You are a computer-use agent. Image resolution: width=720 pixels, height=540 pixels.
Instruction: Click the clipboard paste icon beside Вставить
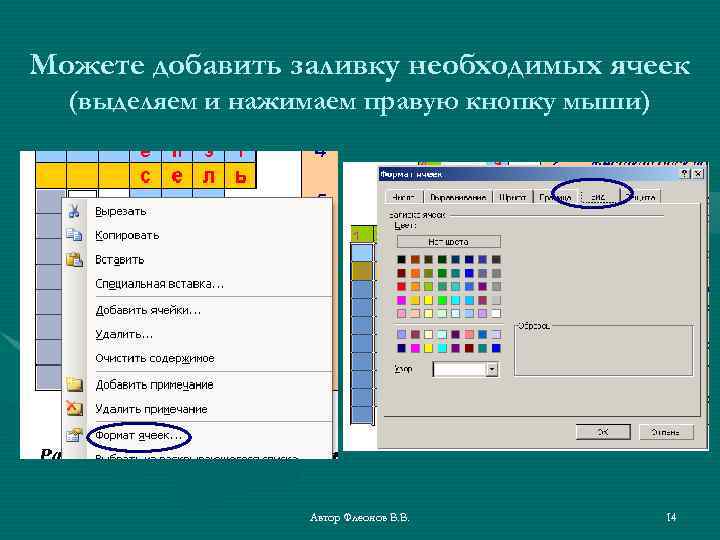[74, 259]
